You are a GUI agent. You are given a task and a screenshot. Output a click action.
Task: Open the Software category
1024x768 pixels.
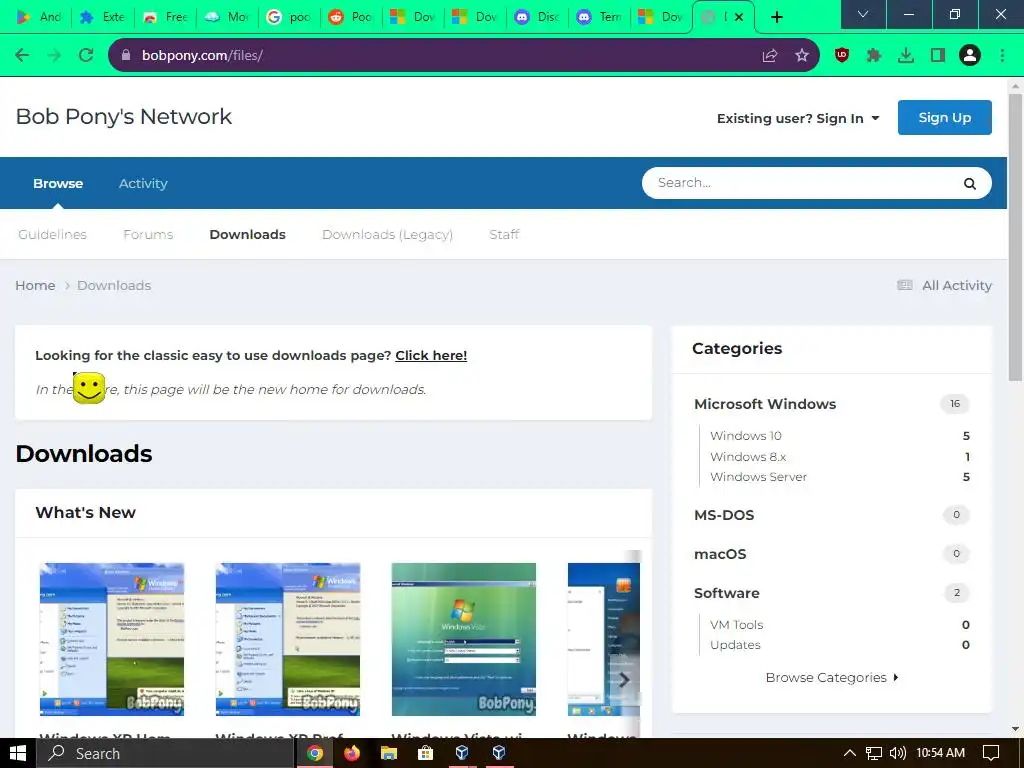click(x=726, y=593)
